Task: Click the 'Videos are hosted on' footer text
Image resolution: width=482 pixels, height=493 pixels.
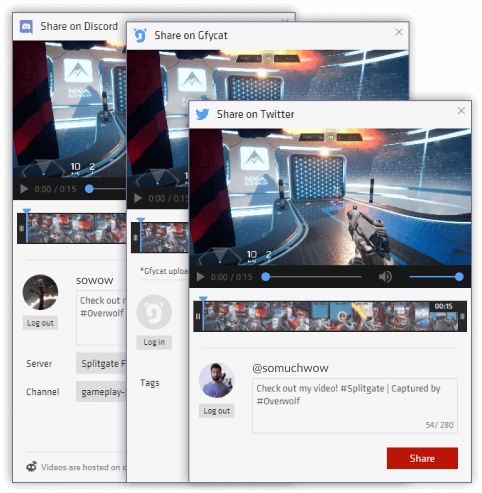Action: [80, 467]
